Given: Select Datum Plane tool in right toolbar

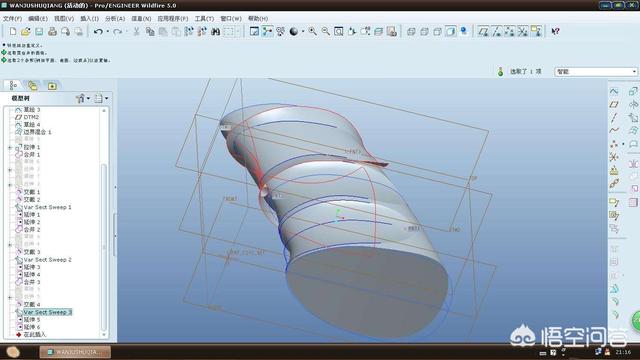Looking at the screenshot, I should tap(614, 104).
